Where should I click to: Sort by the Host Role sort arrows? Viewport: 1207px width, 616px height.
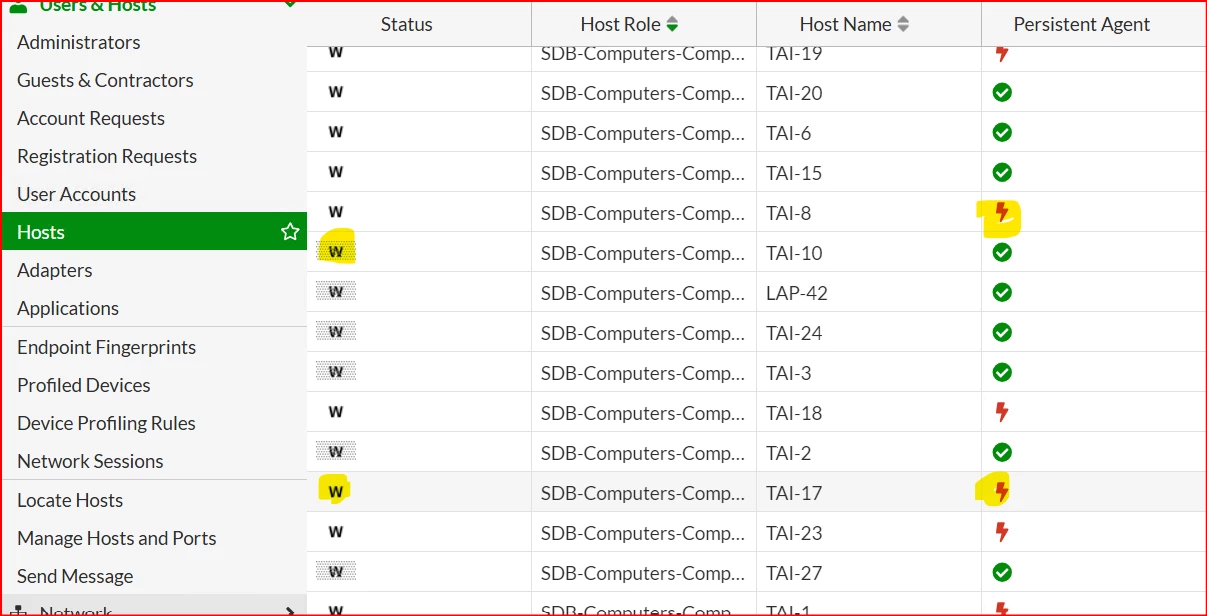pyautogui.click(x=672, y=24)
